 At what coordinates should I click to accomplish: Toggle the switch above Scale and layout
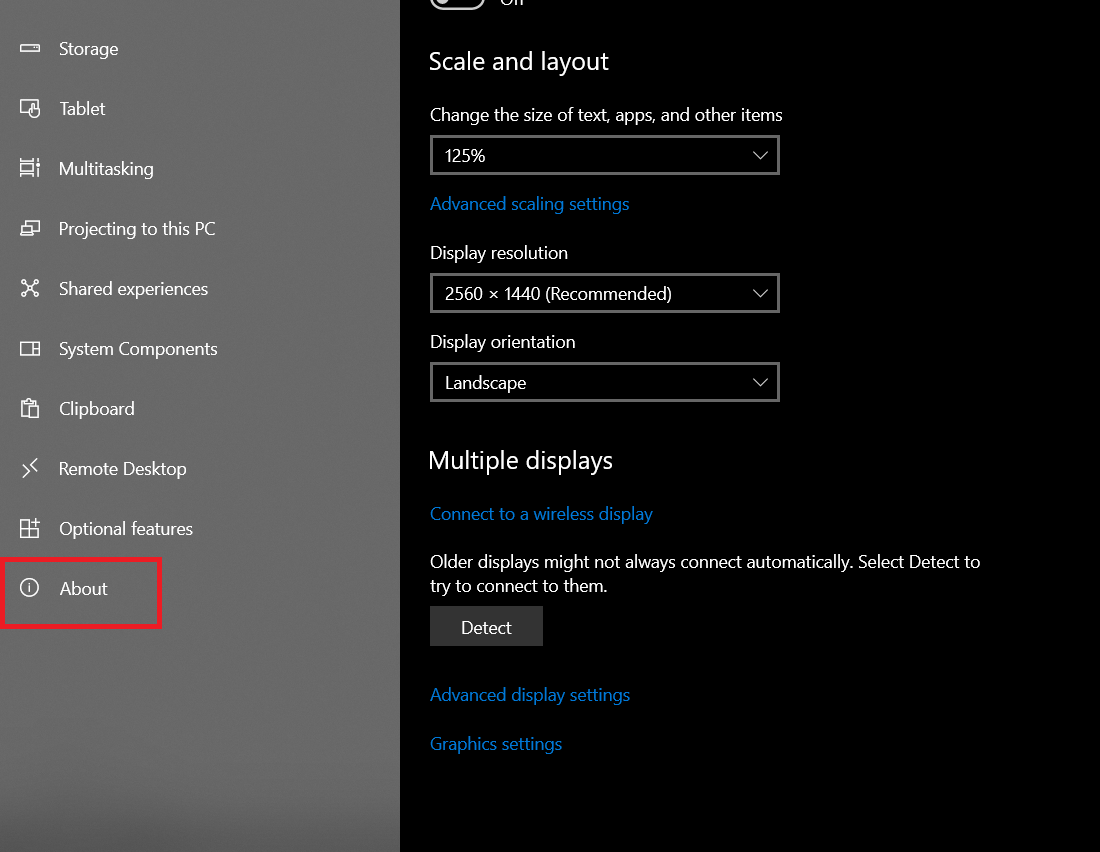[458, 3]
